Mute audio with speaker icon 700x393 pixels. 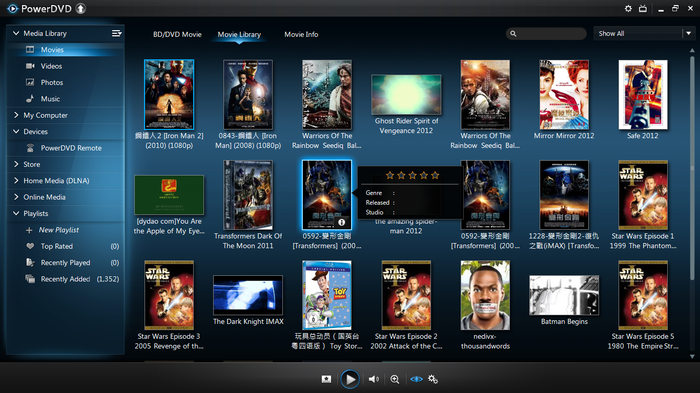point(374,379)
